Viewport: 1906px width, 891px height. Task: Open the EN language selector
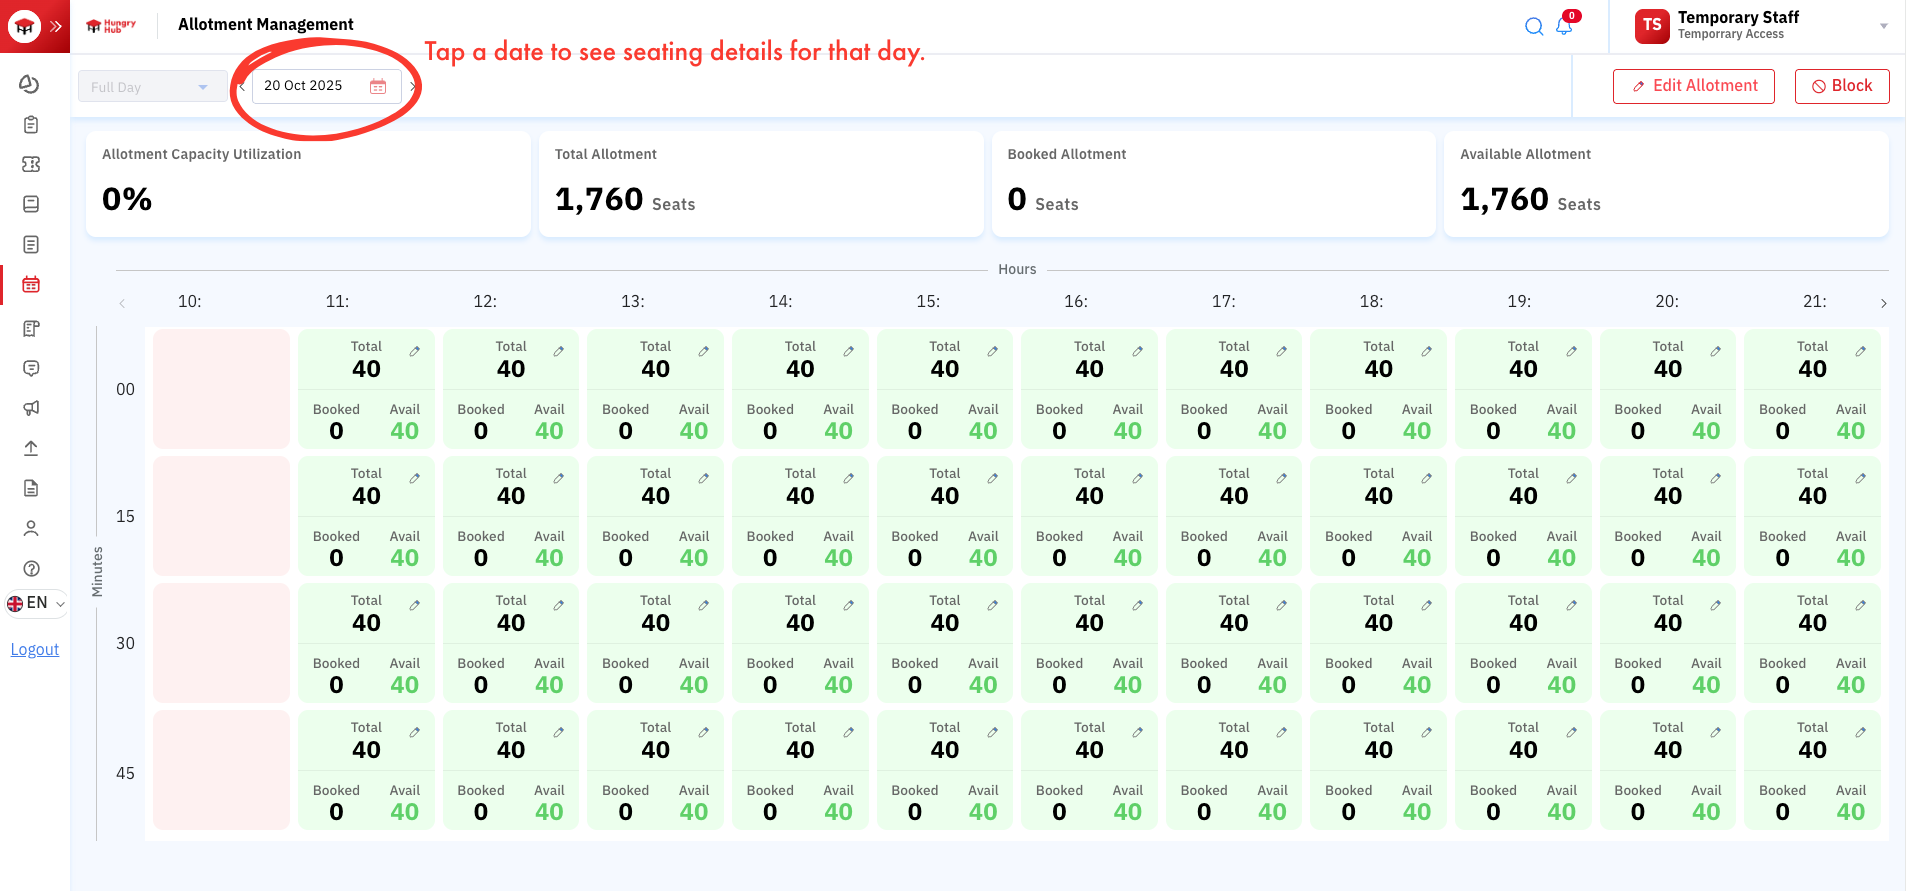tap(36, 603)
